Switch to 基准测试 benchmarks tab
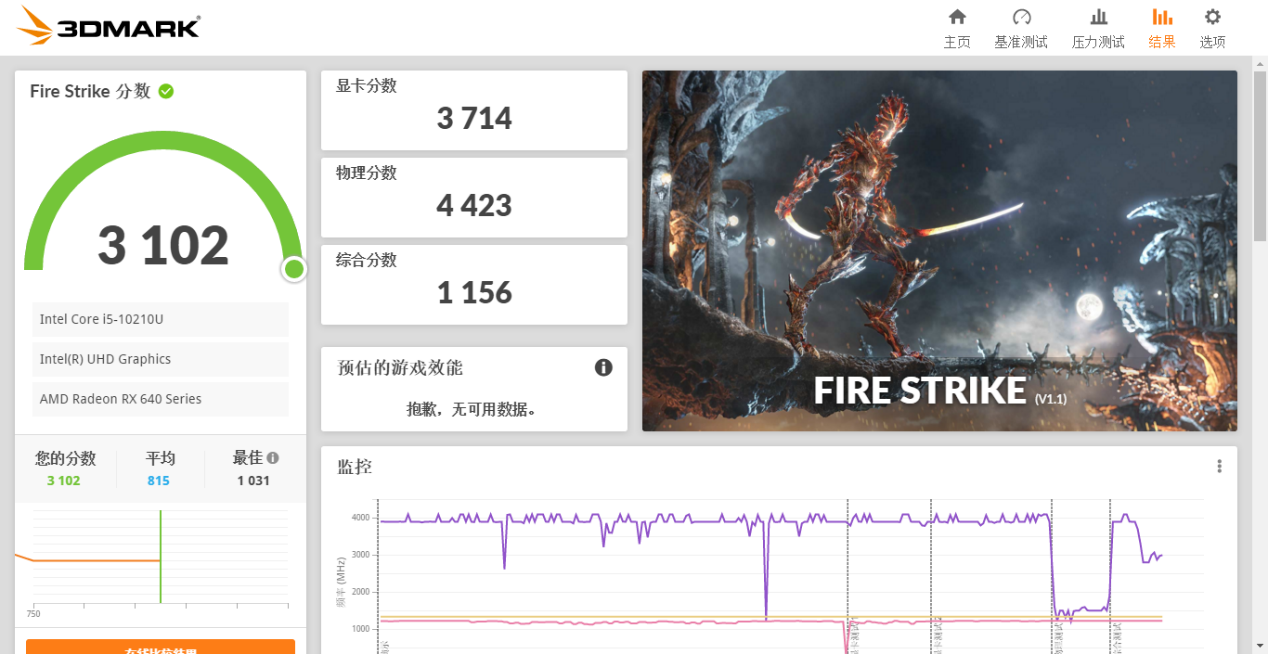This screenshot has width=1268, height=654. click(1021, 28)
